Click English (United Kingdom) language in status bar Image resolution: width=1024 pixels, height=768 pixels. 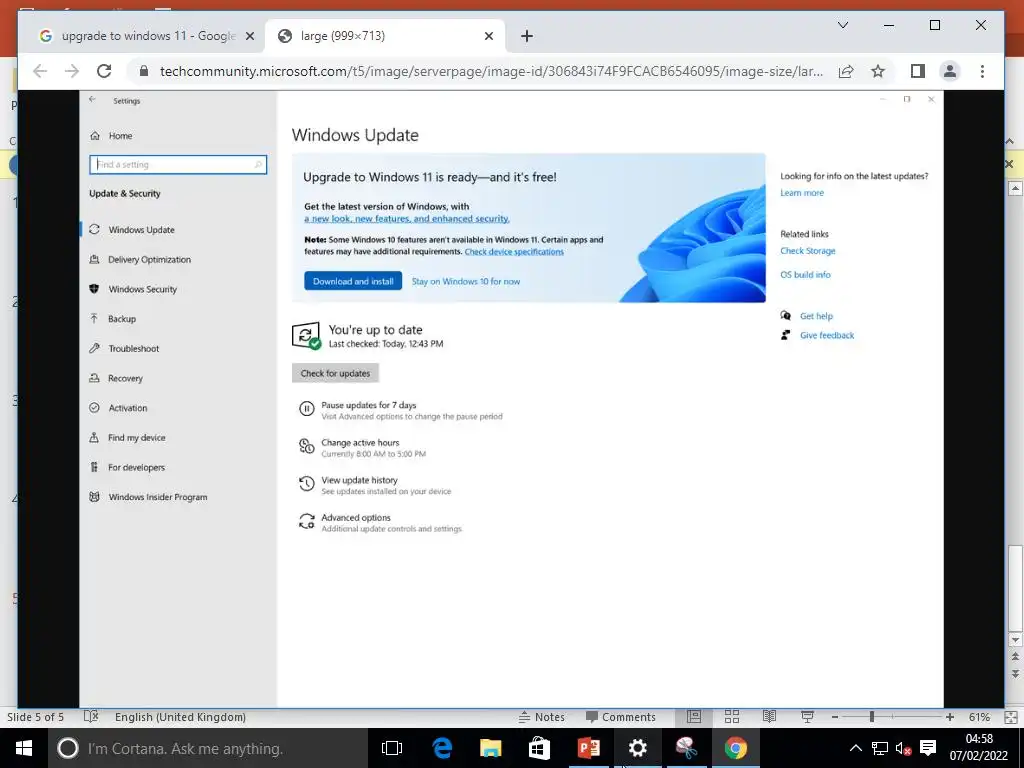tap(180, 717)
